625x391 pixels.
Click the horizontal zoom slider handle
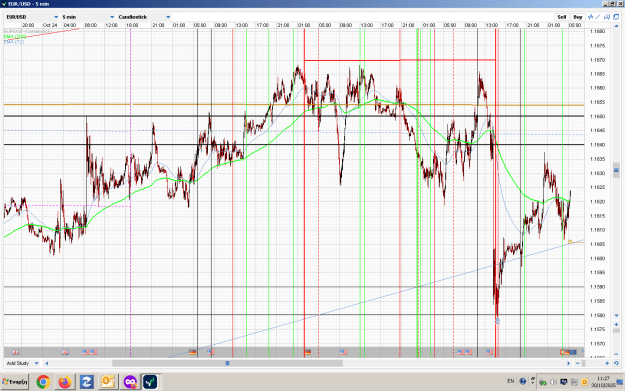pyautogui.click(x=584, y=363)
